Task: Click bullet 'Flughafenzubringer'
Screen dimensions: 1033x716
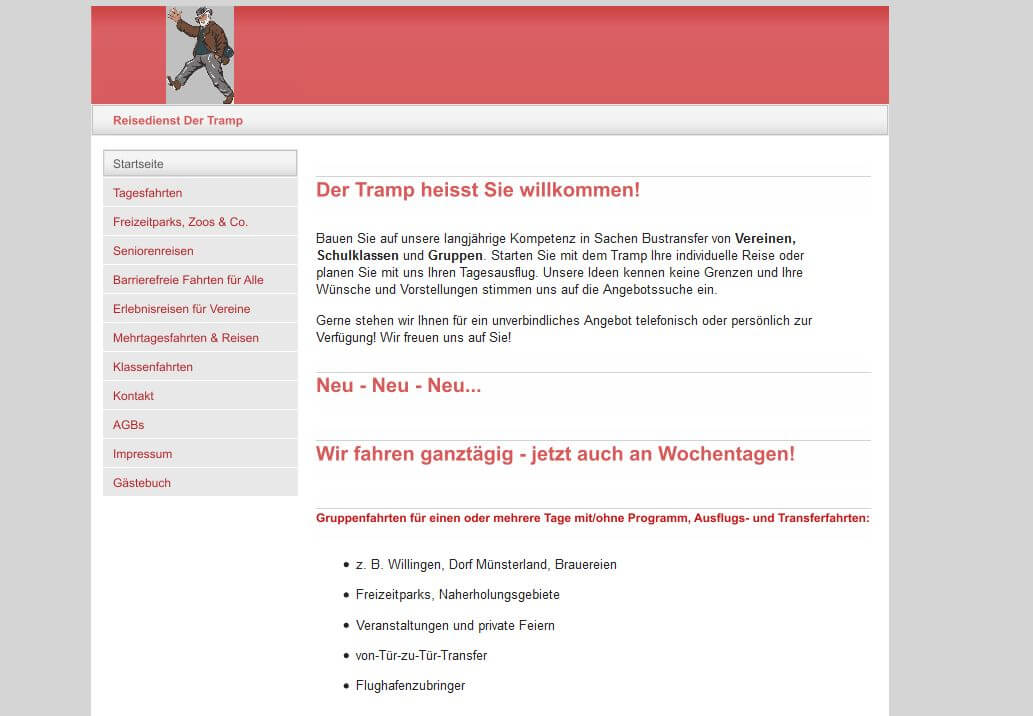Action: 410,686
